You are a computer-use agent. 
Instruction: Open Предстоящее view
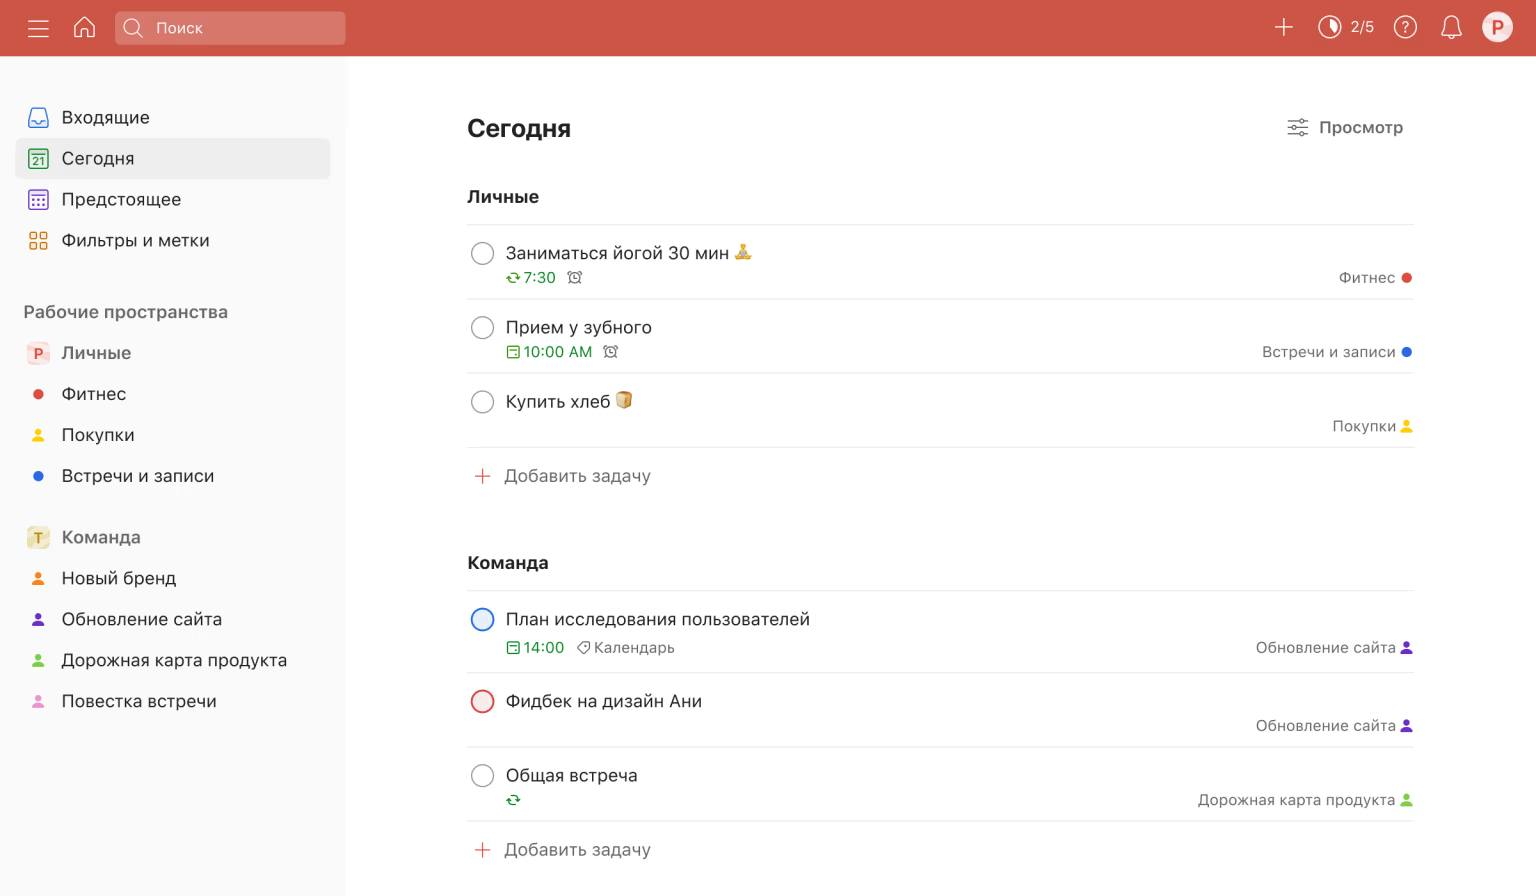coord(173,199)
